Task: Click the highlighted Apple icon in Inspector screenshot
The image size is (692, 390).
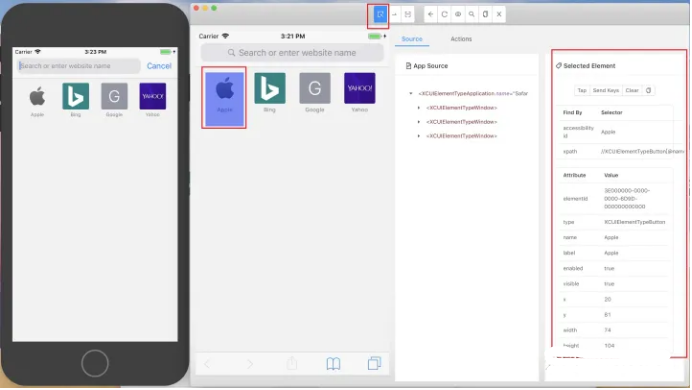Action: click(224, 98)
